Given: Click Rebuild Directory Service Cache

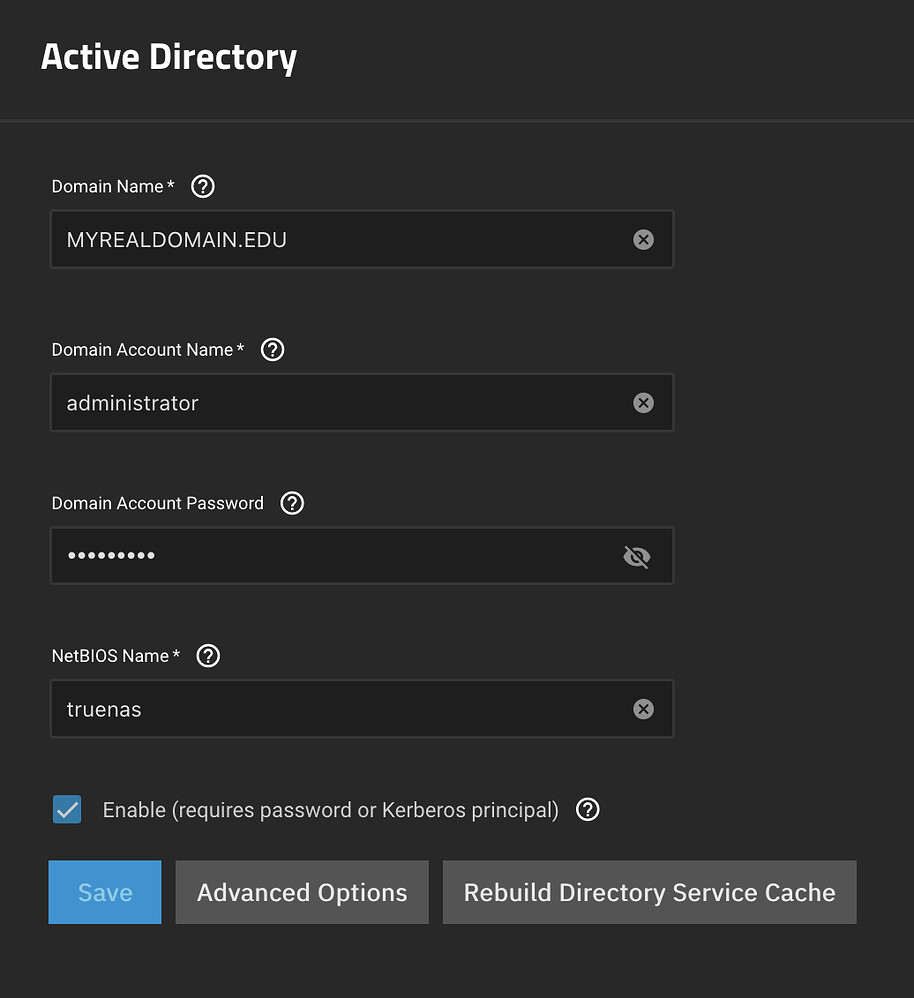Looking at the screenshot, I should coord(649,892).
